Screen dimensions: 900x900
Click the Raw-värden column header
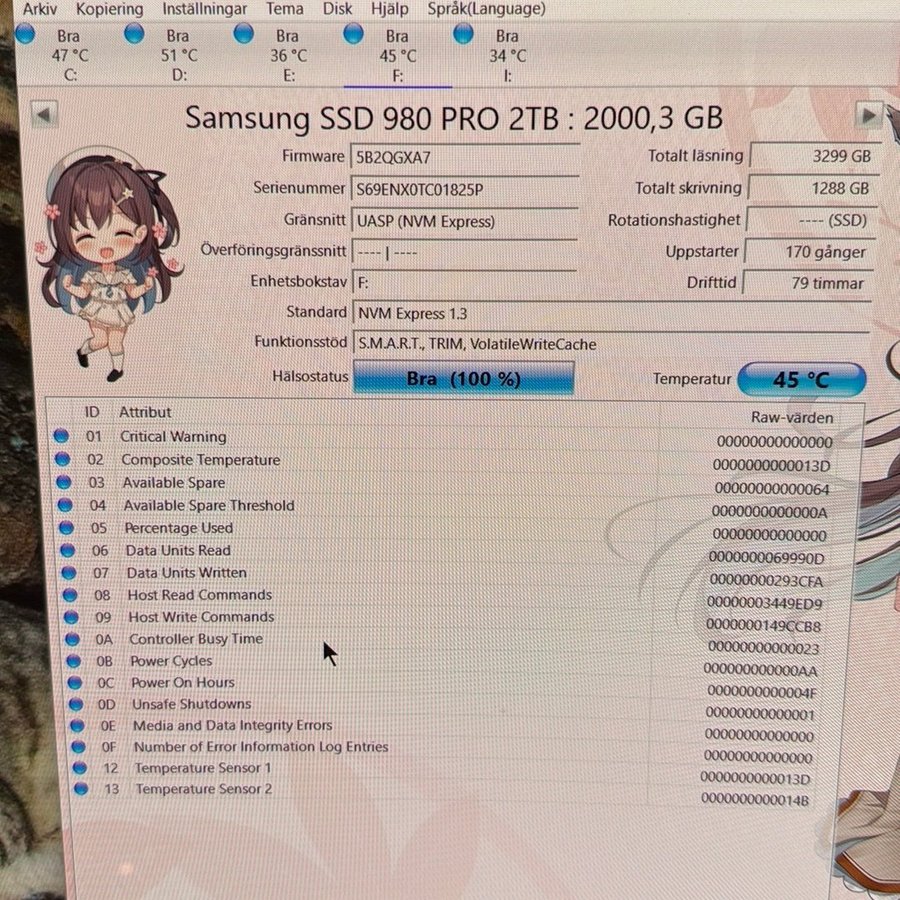tap(791, 417)
